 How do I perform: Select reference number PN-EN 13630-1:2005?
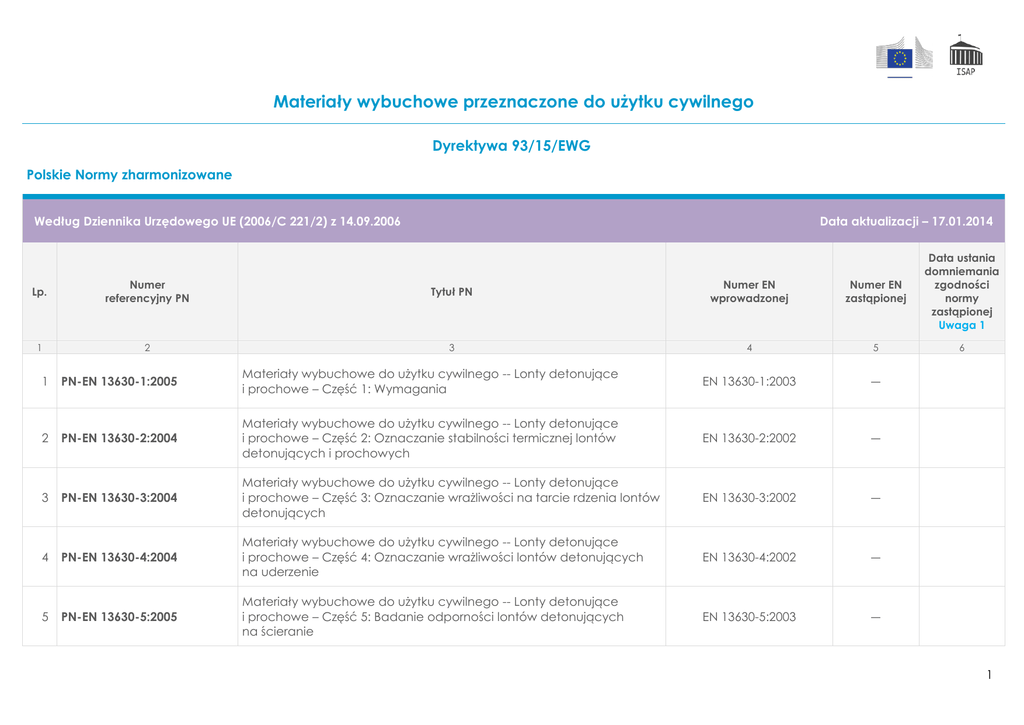pyautogui.click(x=119, y=382)
